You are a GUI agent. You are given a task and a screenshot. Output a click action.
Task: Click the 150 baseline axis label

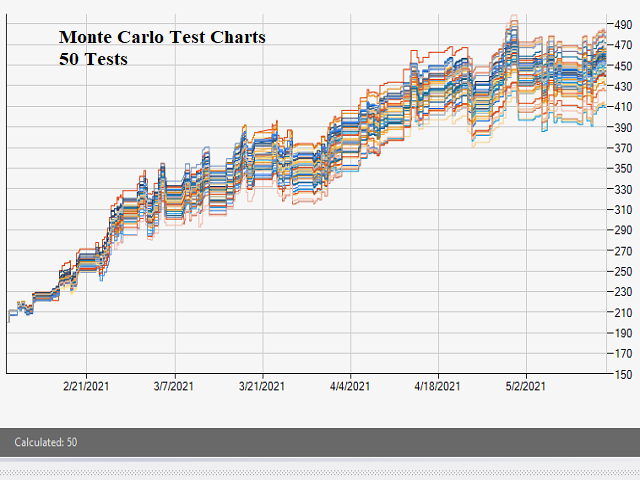[625, 374]
